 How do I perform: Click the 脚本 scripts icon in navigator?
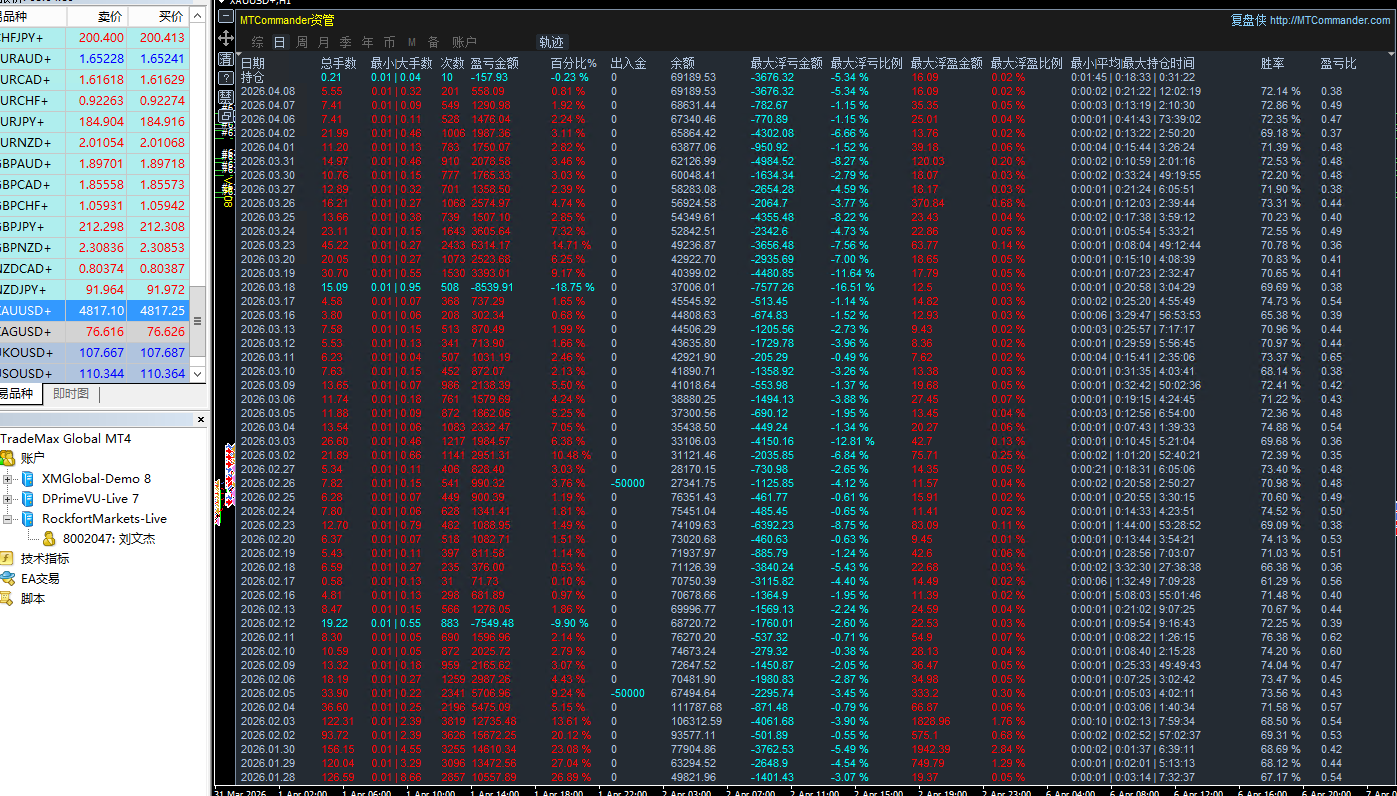coord(8,599)
